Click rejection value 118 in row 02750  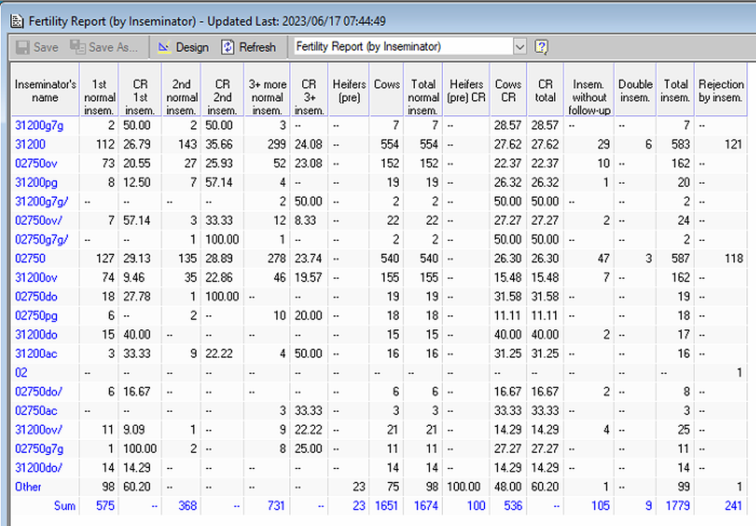click(733, 258)
